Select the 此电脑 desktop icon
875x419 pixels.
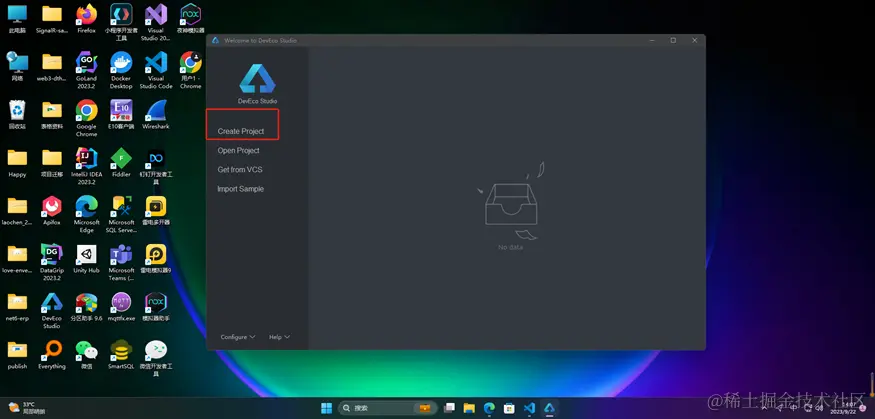[x=17, y=19]
